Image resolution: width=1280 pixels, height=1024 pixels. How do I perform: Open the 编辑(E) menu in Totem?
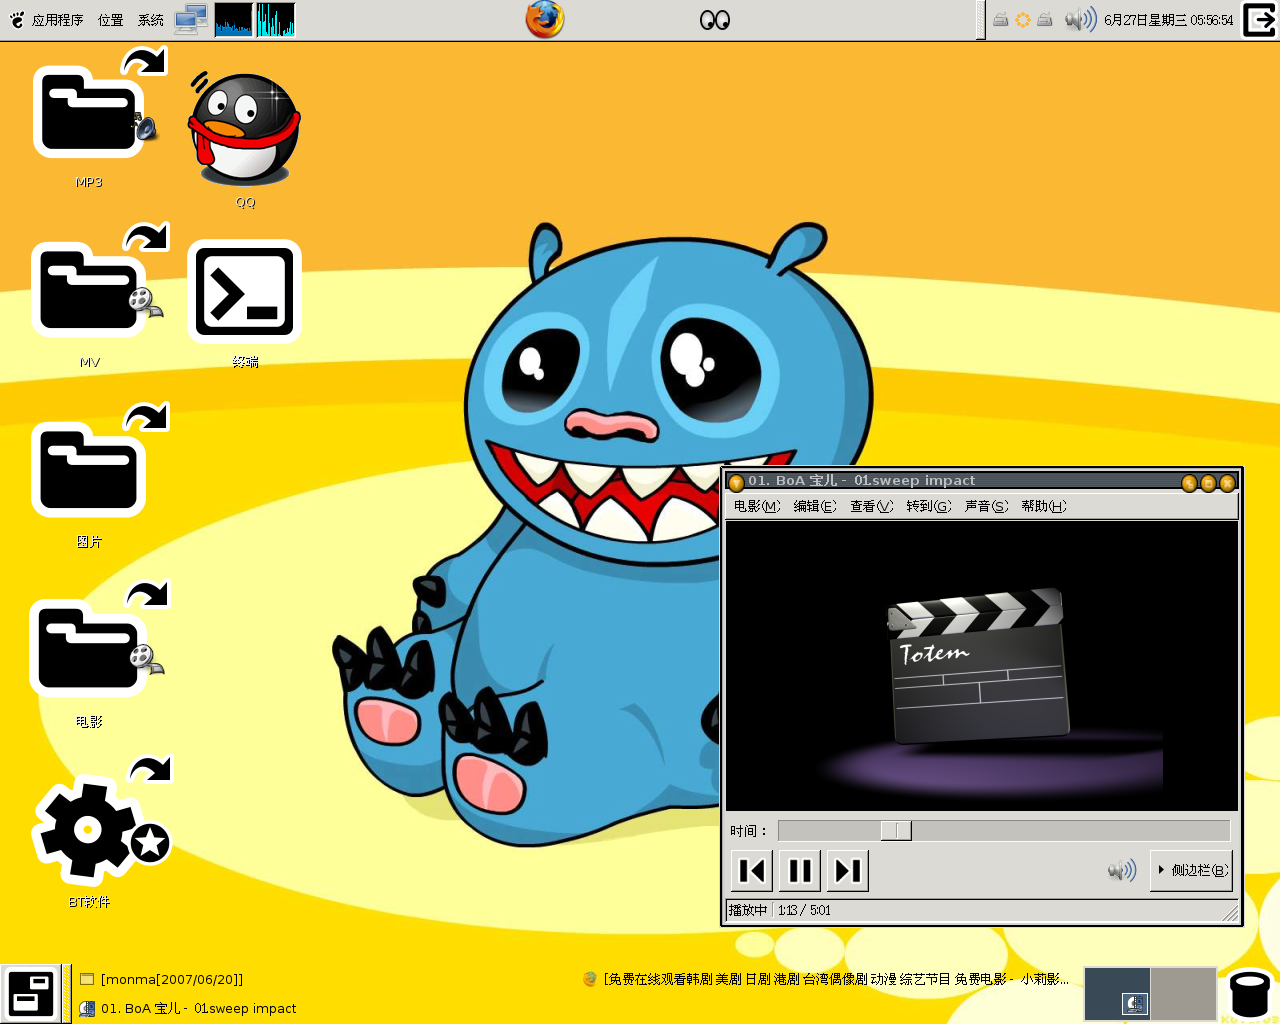pos(815,506)
